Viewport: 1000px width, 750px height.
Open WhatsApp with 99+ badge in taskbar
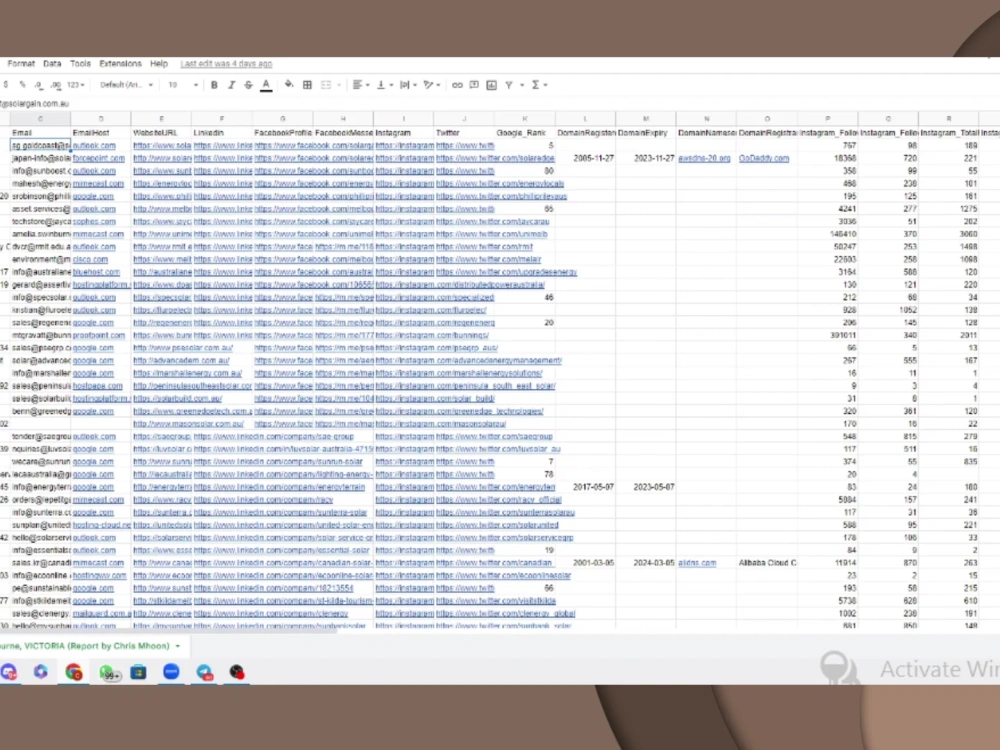point(108,672)
